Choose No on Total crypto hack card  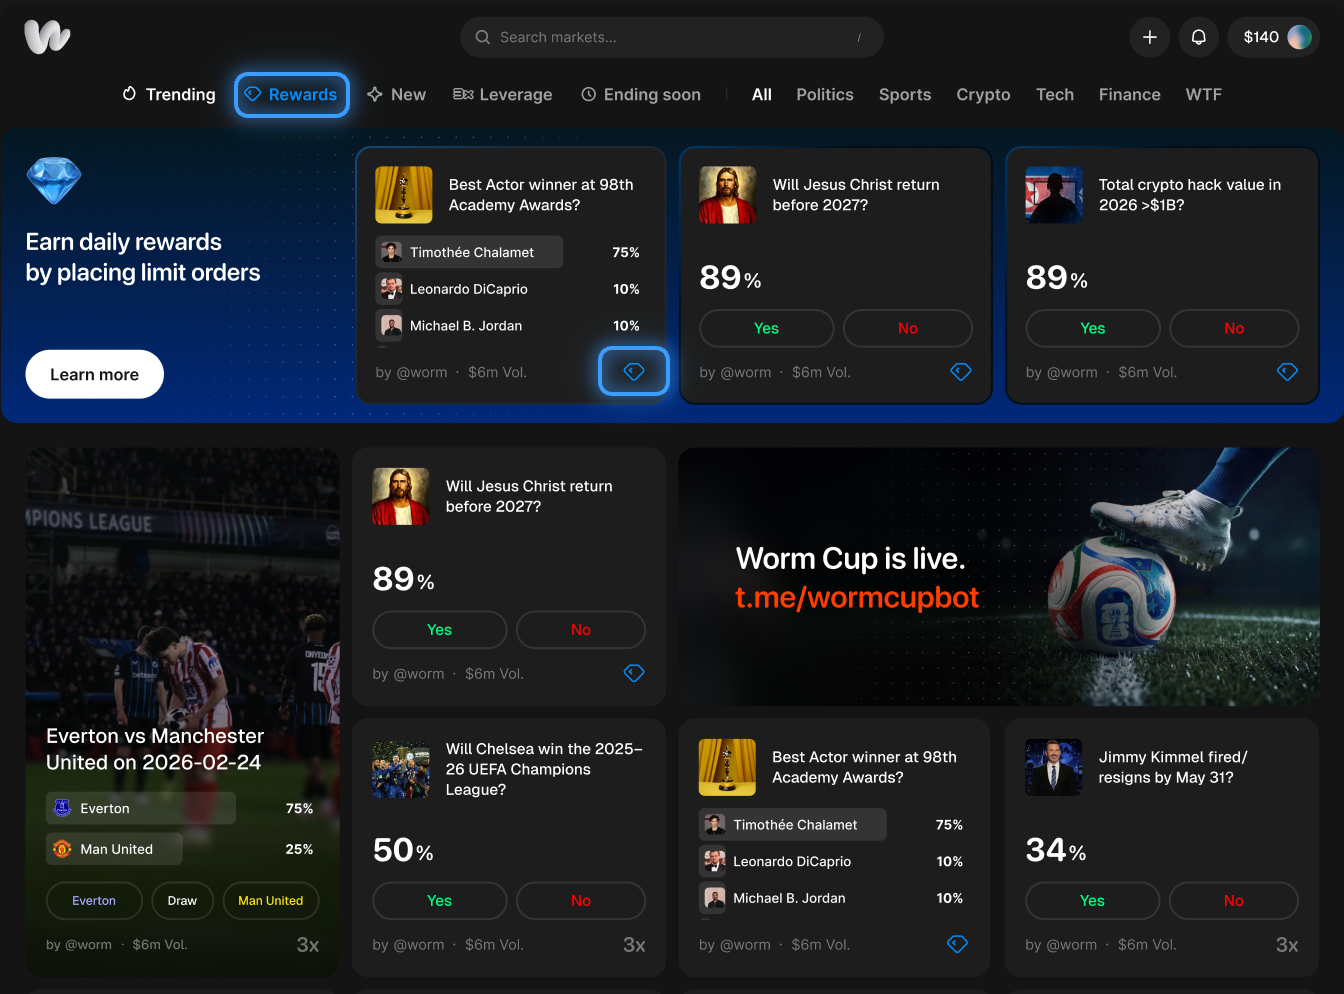tap(1234, 328)
